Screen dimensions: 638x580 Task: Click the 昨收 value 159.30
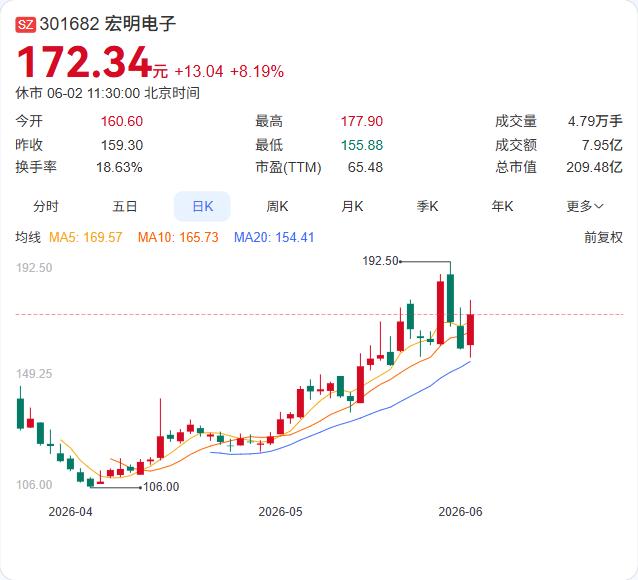pyautogui.click(x=122, y=145)
